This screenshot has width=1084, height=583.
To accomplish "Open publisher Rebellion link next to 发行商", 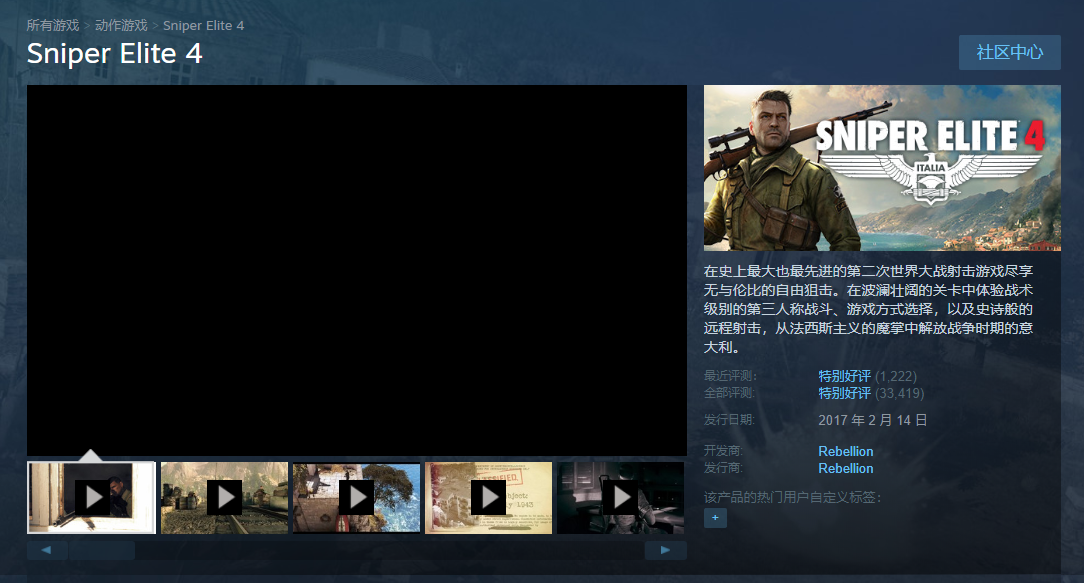I will [845, 468].
